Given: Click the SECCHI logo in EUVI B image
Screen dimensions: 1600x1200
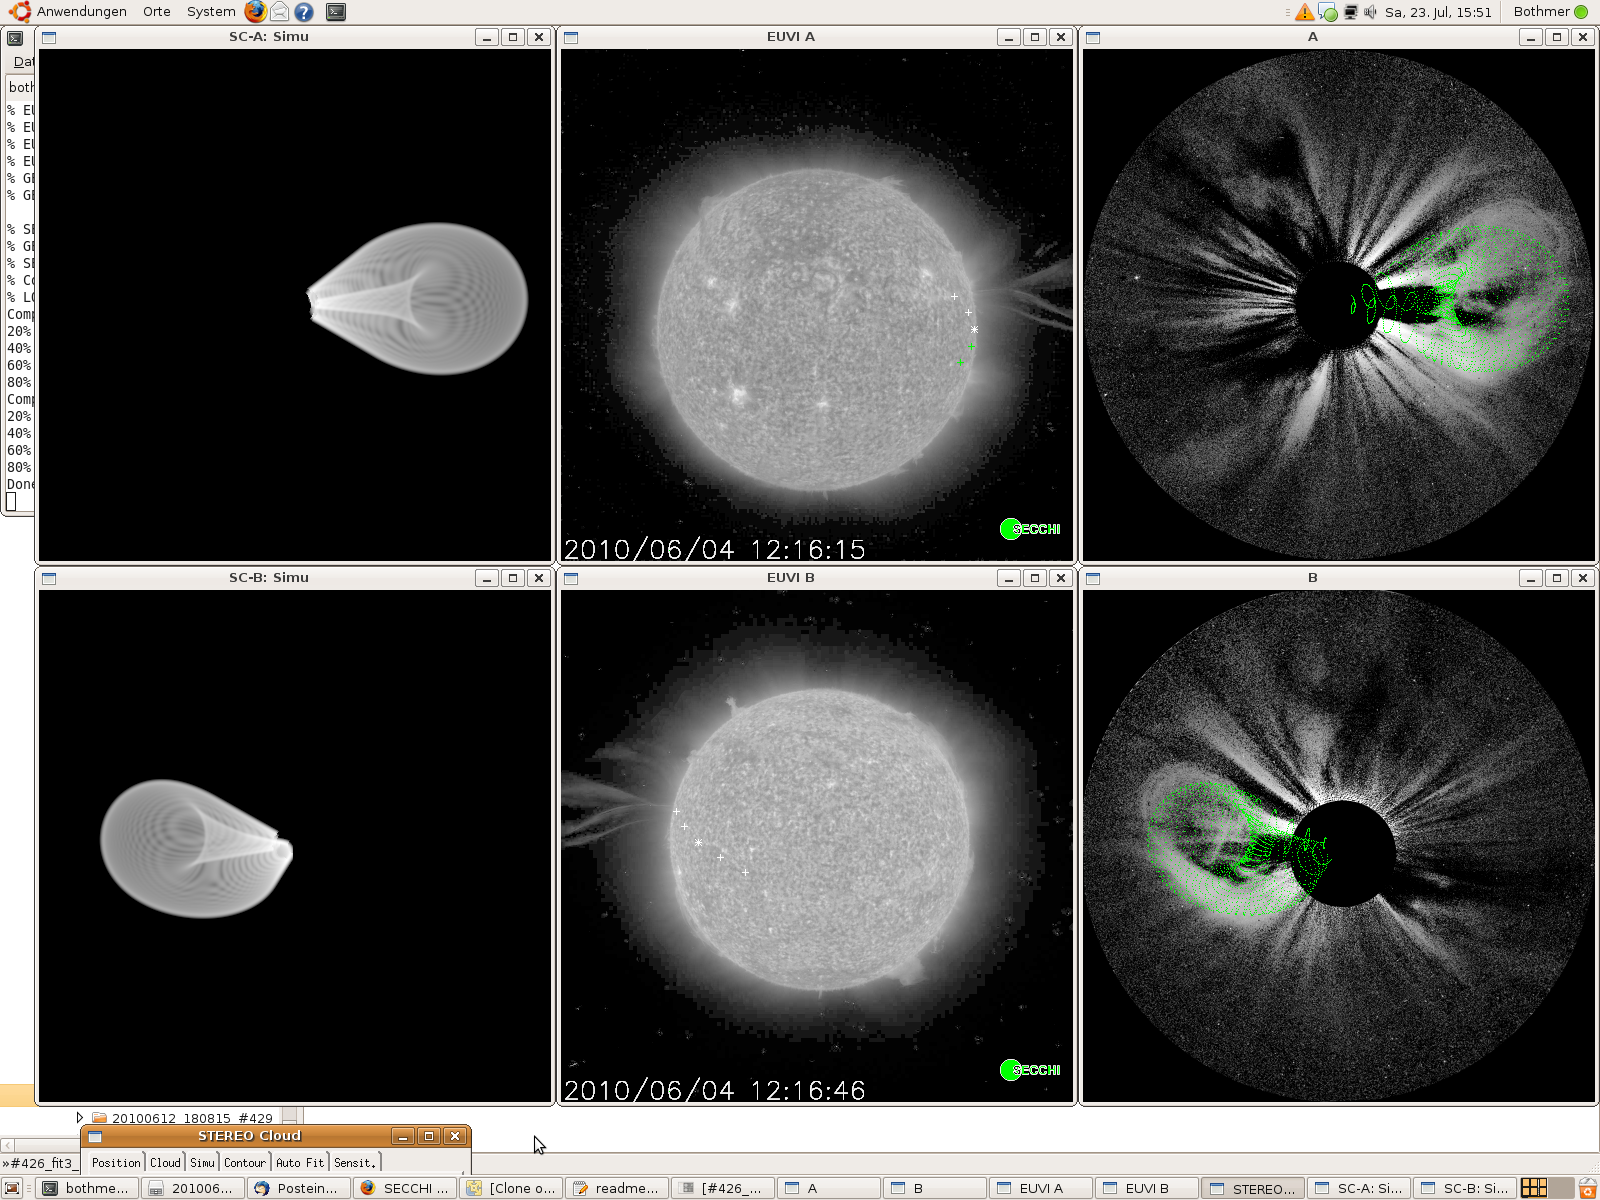Looking at the screenshot, I should (1030, 1070).
